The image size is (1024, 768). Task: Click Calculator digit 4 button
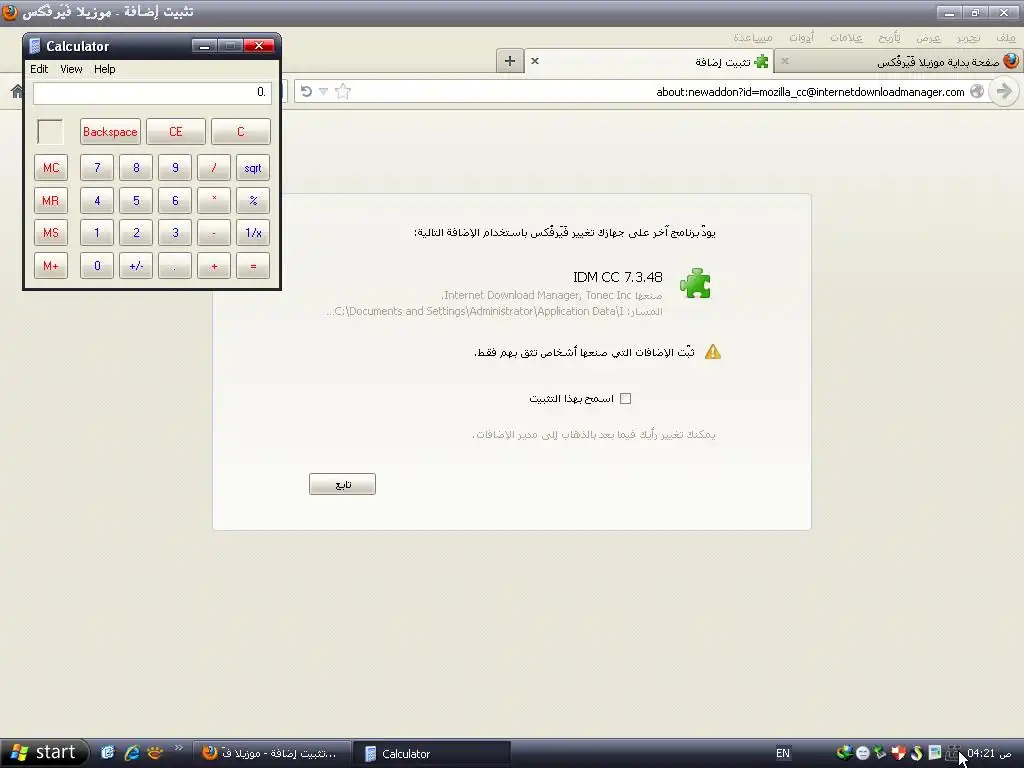coord(97,200)
